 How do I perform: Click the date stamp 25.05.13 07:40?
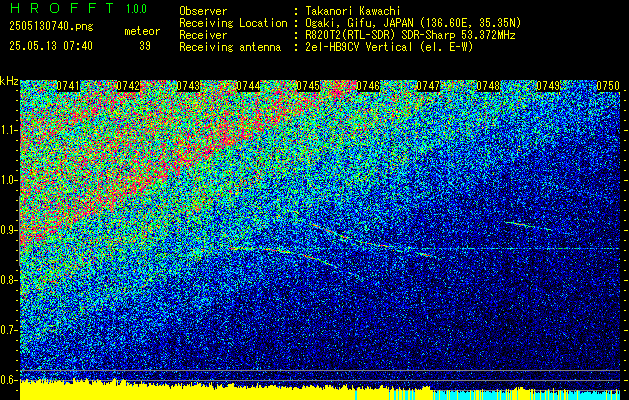pos(51,46)
